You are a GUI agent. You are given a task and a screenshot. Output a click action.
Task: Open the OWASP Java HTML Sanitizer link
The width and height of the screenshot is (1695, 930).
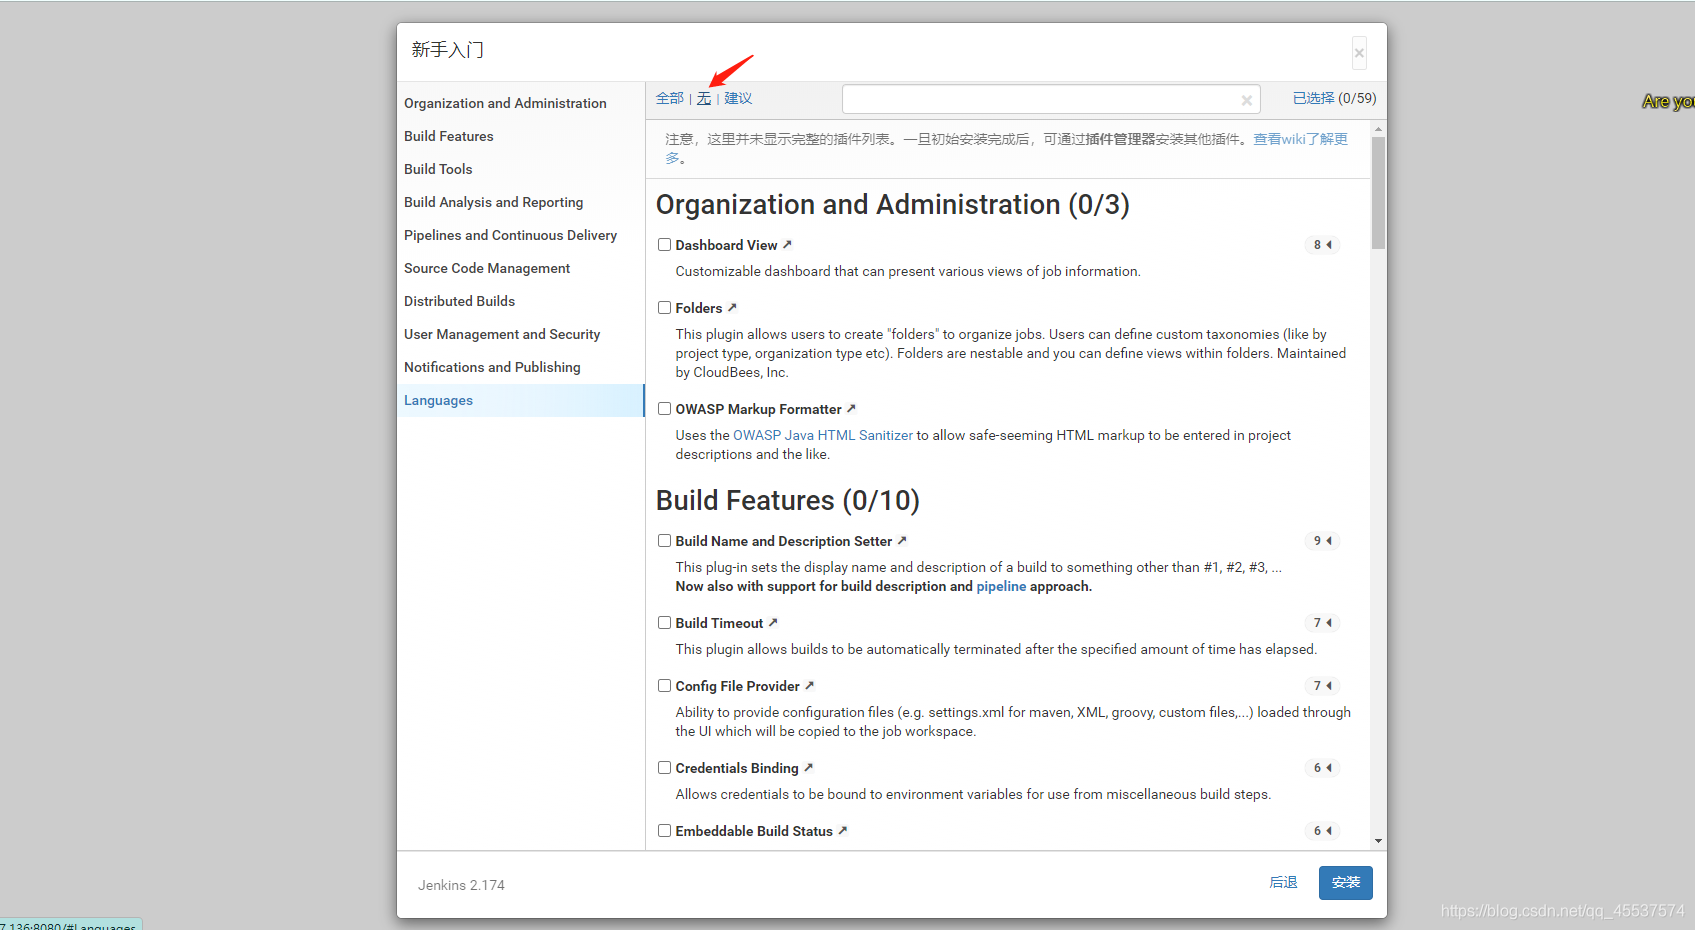[823, 435]
